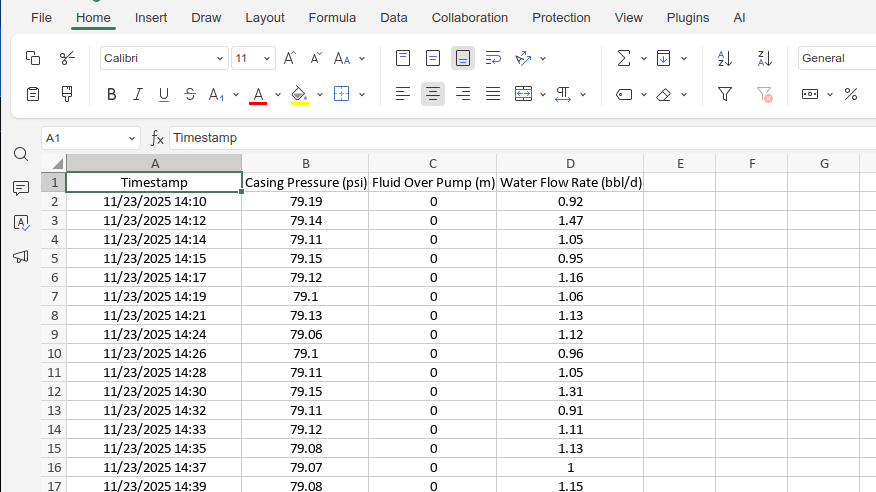Switch to the Insert tab

pos(151,17)
